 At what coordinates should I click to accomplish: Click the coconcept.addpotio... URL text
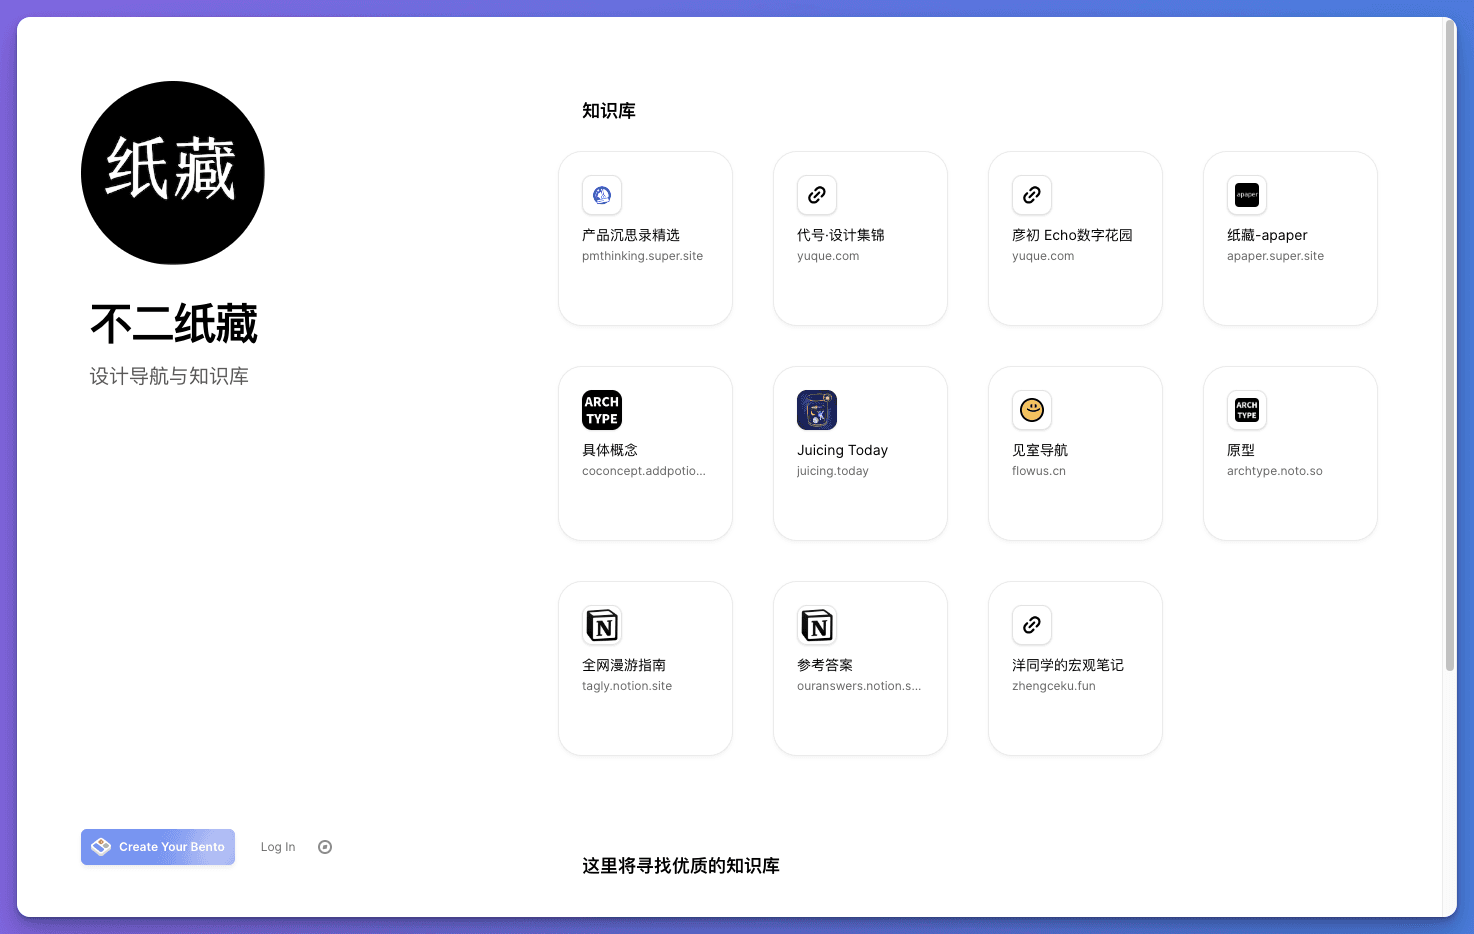(x=644, y=471)
